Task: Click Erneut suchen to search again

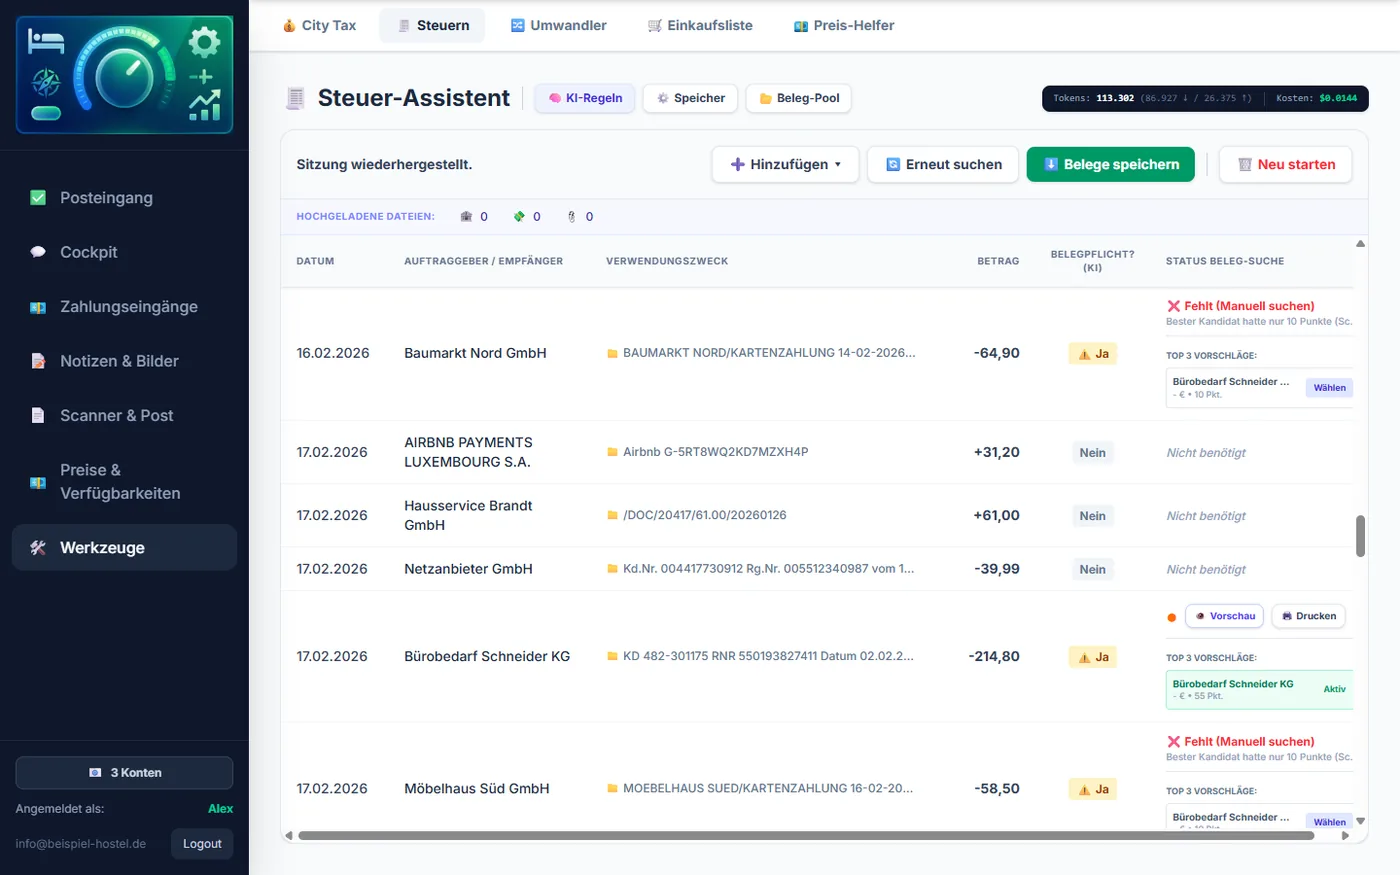Action: click(943, 165)
